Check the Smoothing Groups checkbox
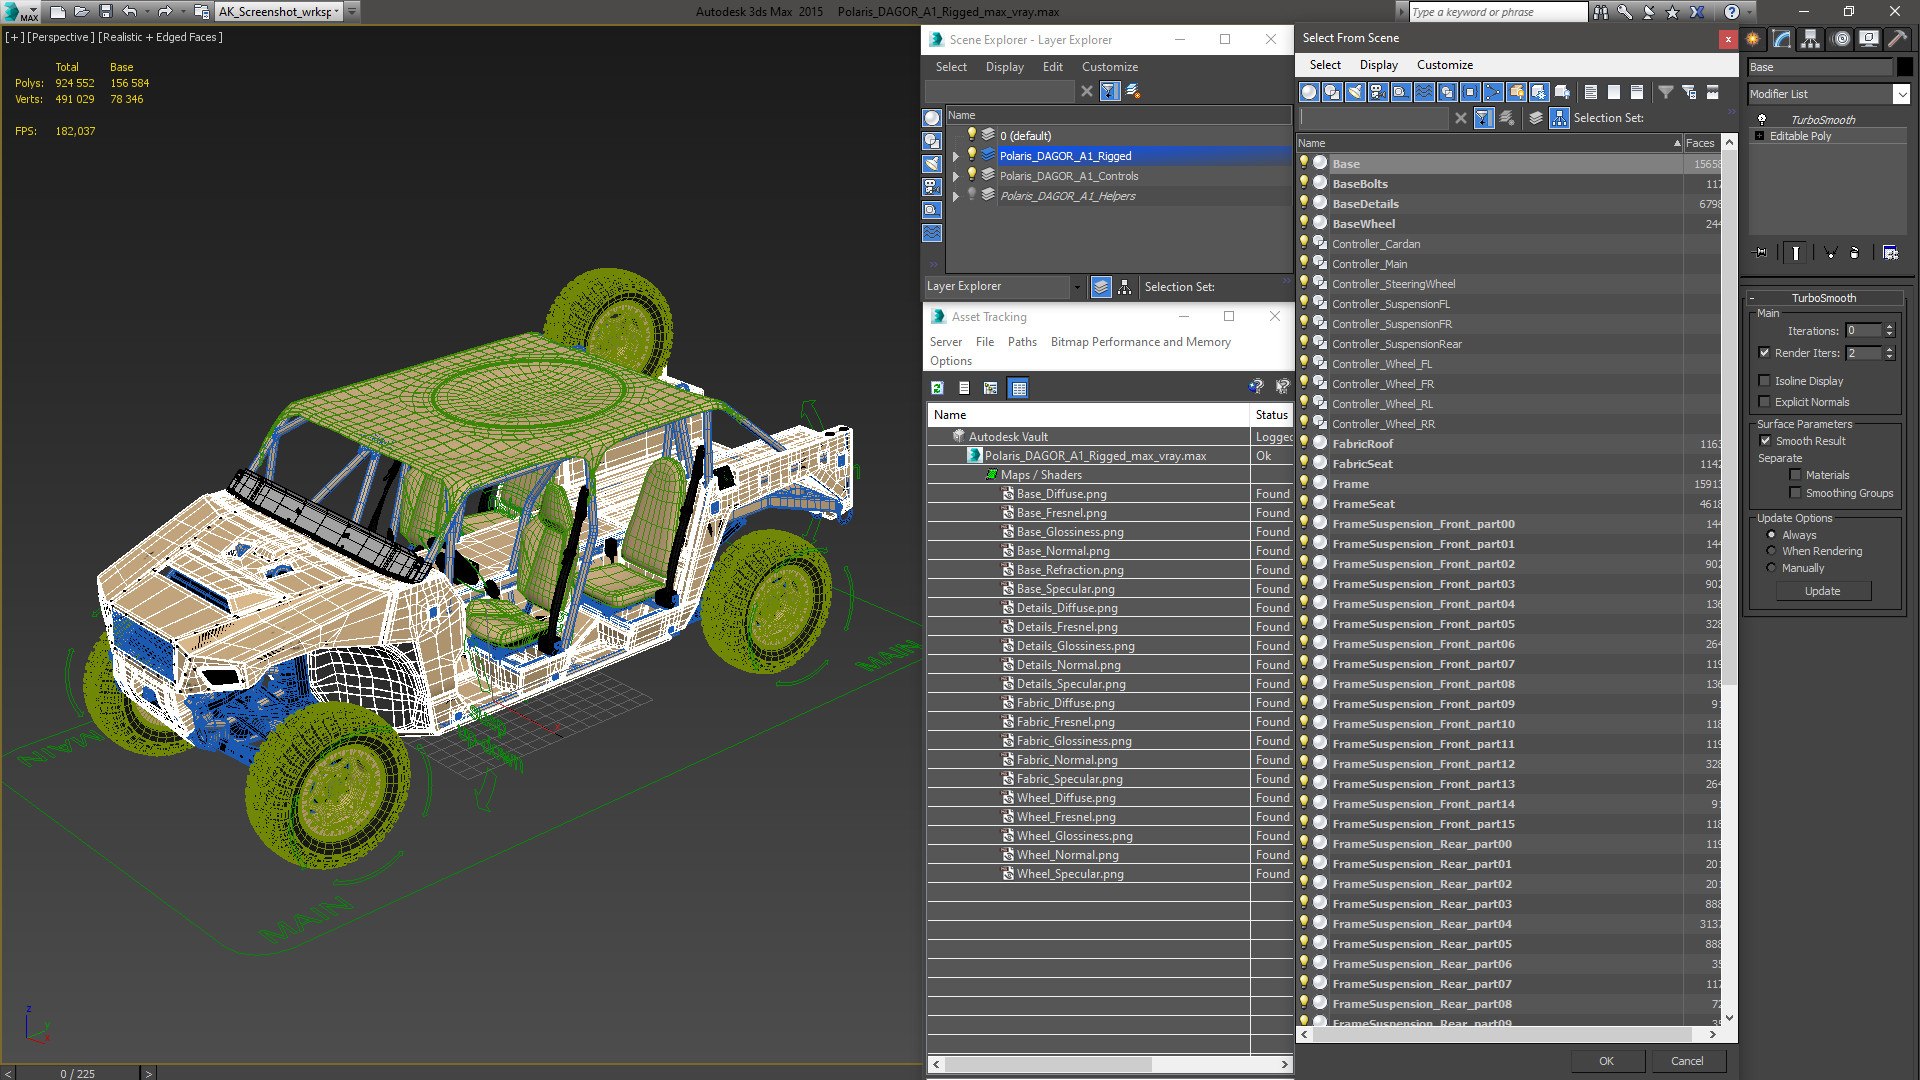1920x1080 pixels. pyautogui.click(x=1795, y=493)
